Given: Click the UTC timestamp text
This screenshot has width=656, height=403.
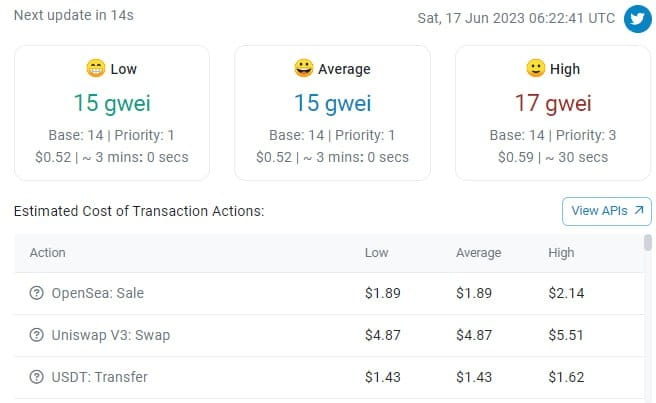Looking at the screenshot, I should point(516,18).
